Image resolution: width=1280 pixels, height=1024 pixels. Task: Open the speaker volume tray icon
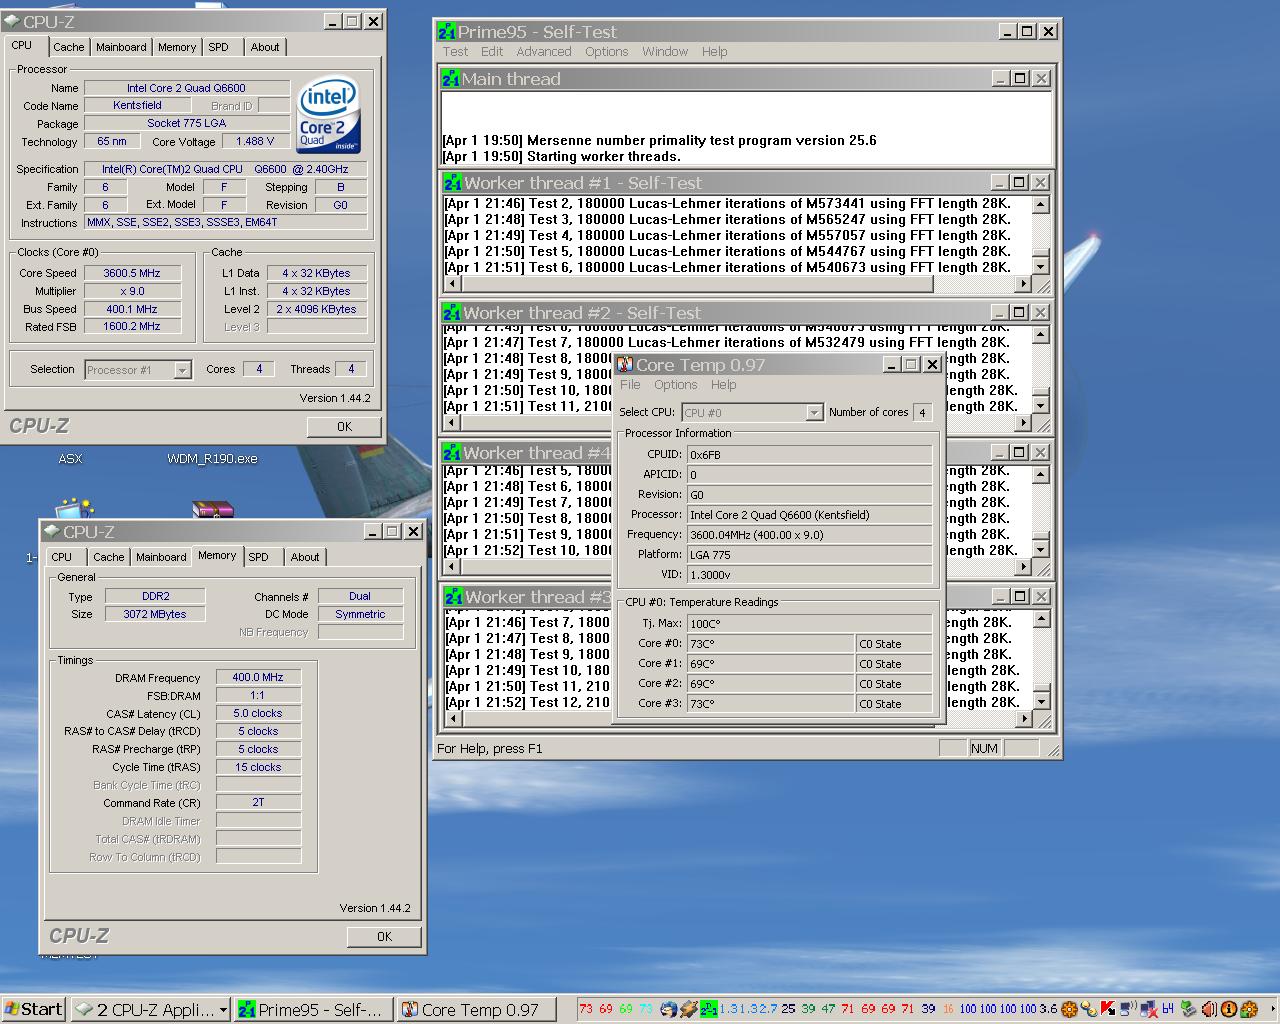click(1209, 1009)
